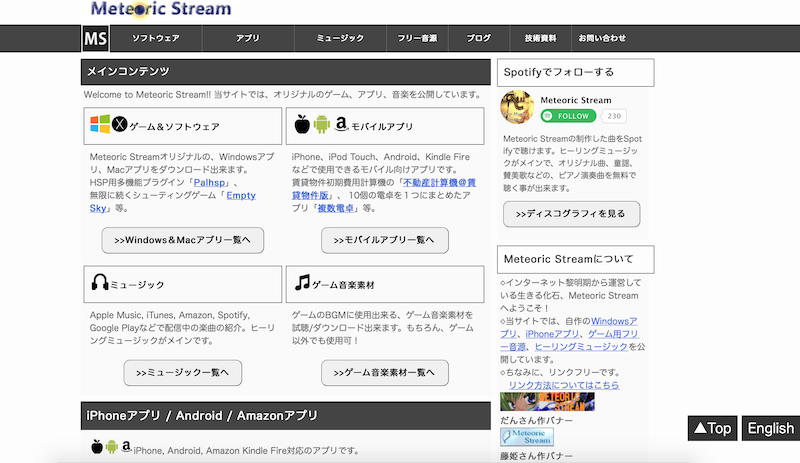Image resolution: width=800 pixels, height=463 pixels.
Task: Open the ゲーム用フリー音源 sidebar link
Action: (613, 334)
